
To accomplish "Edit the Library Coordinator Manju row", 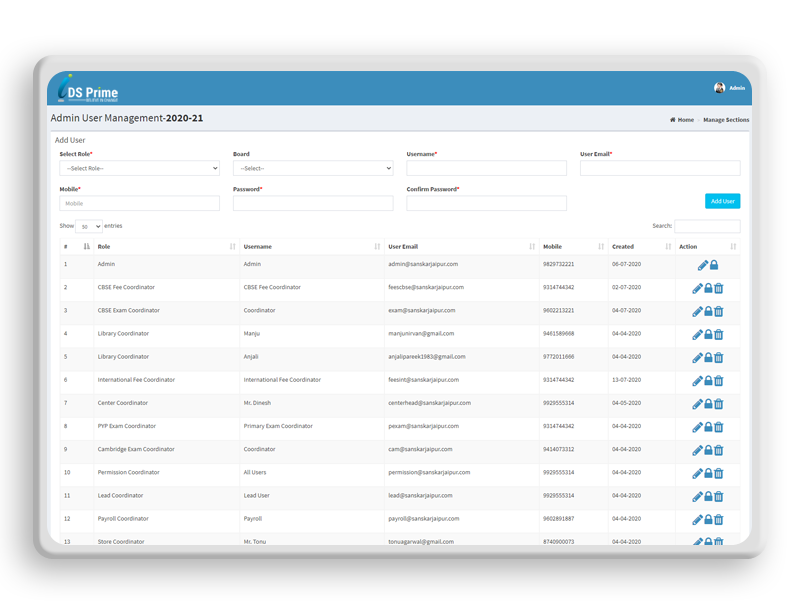I will coord(697,334).
